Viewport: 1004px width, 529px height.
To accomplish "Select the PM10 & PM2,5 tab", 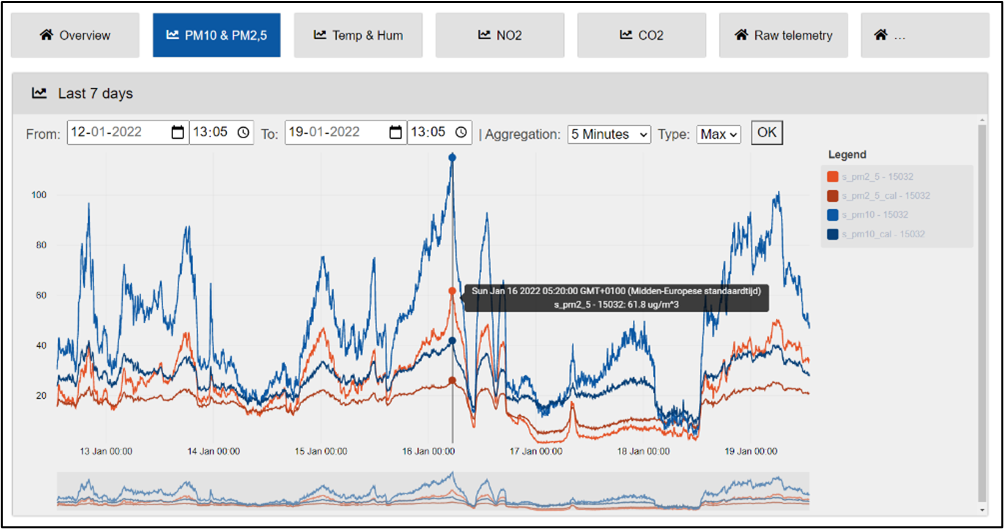I will click(x=216, y=35).
